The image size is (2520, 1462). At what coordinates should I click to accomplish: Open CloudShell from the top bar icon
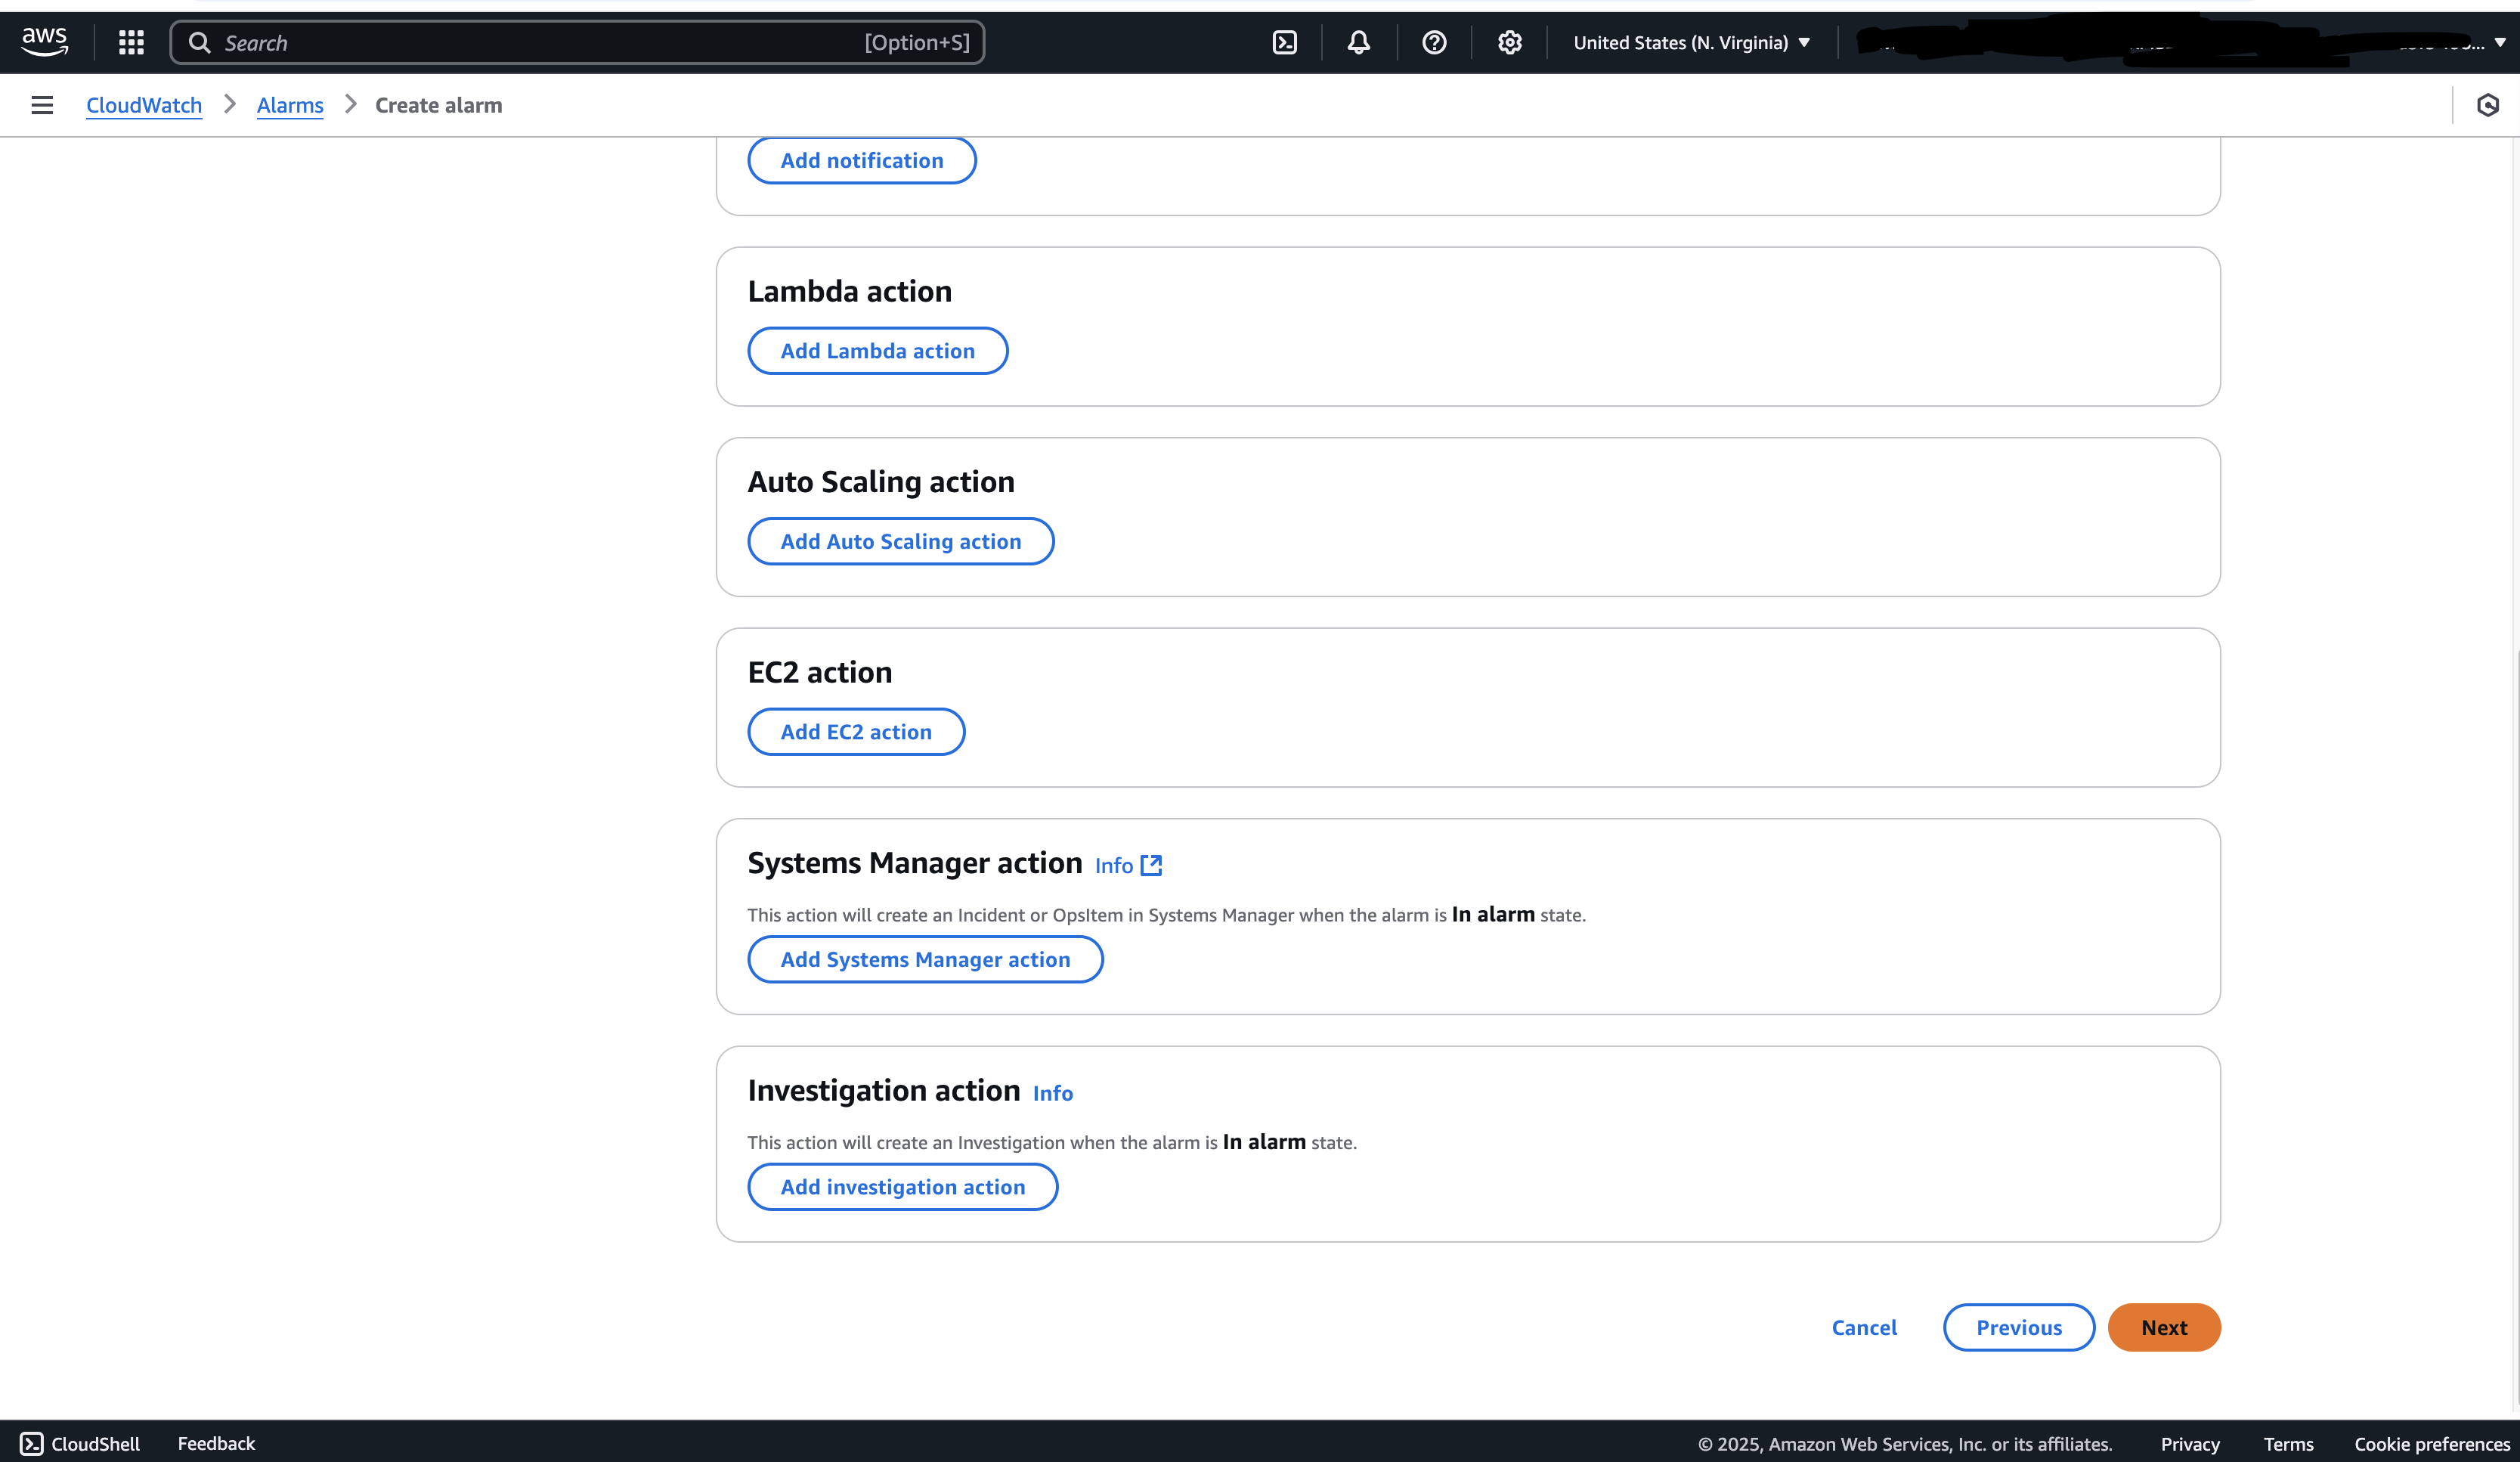click(1284, 42)
